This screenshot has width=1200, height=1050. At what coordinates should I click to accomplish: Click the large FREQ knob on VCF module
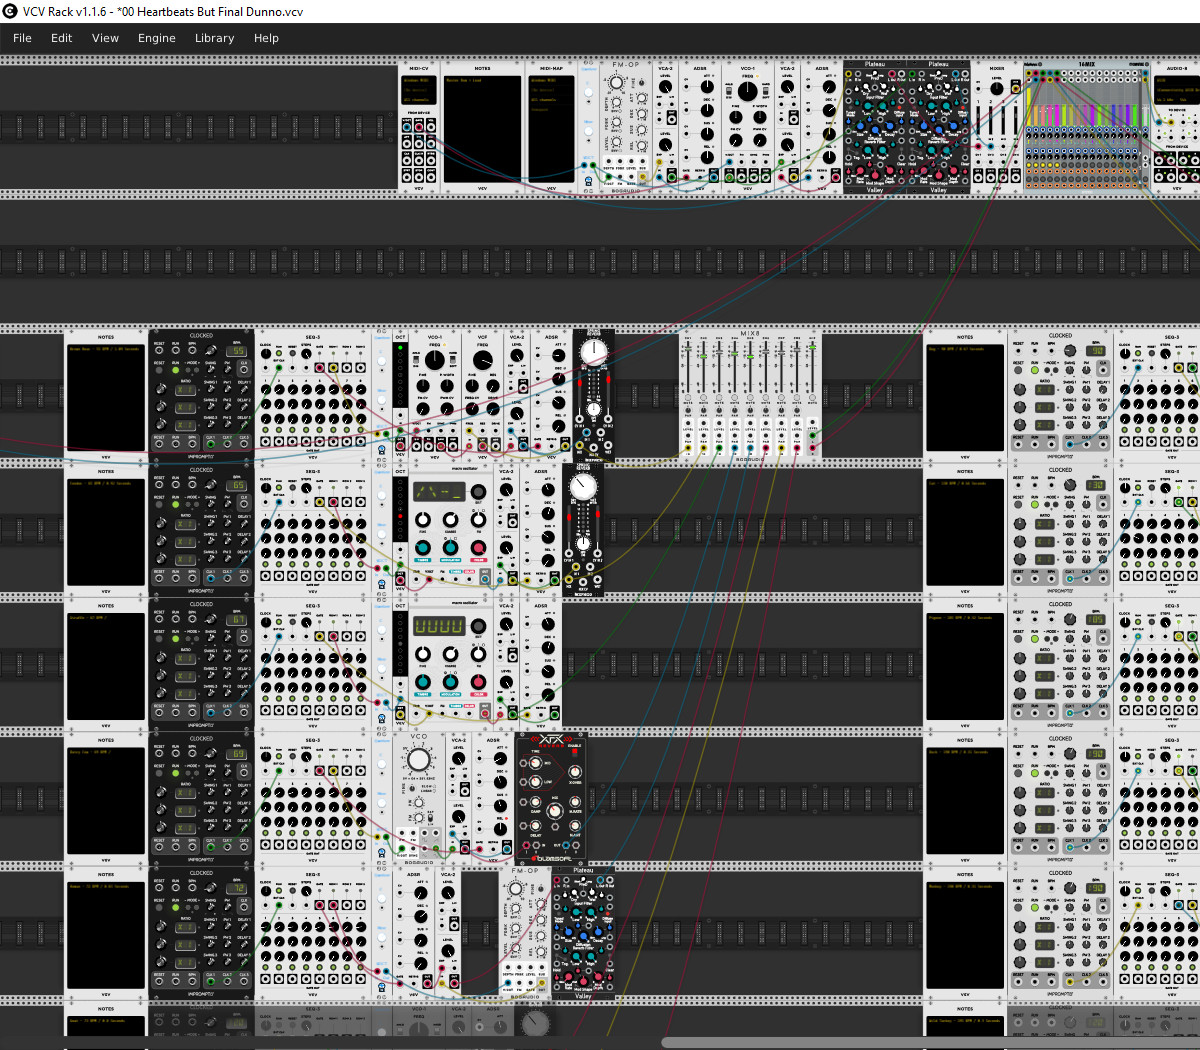[483, 360]
